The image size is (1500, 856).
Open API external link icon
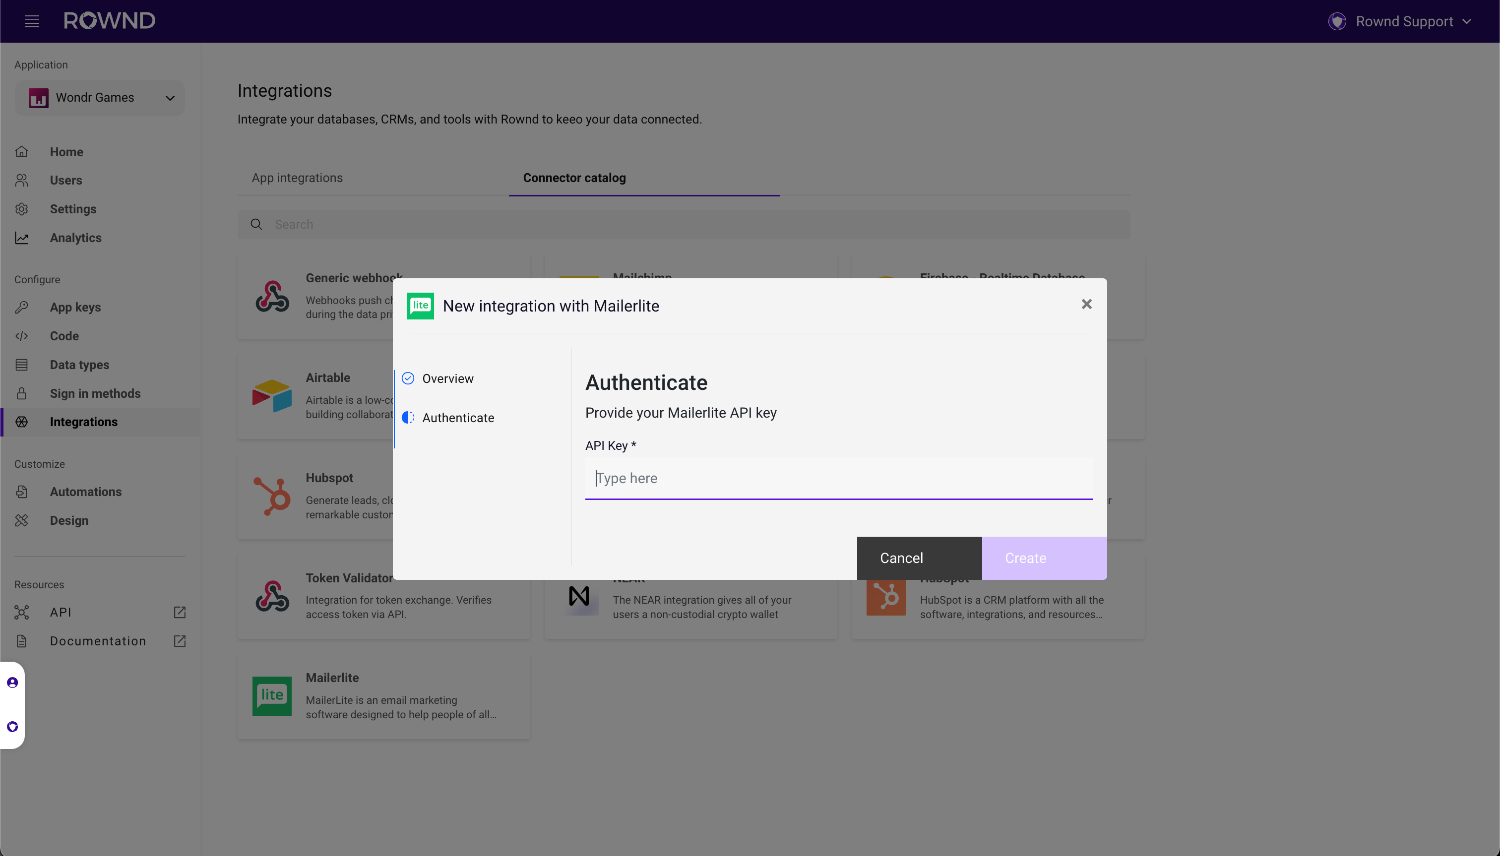pos(180,612)
